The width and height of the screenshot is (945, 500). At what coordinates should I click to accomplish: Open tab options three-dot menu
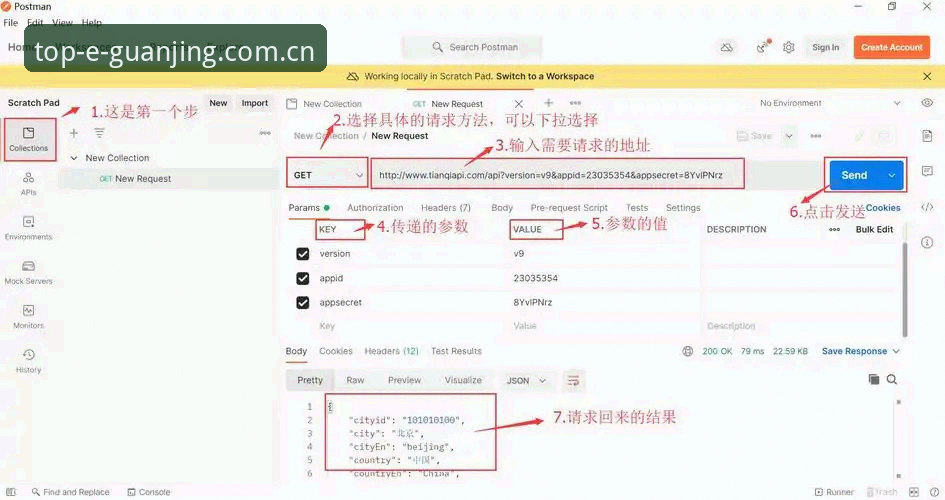[575, 103]
